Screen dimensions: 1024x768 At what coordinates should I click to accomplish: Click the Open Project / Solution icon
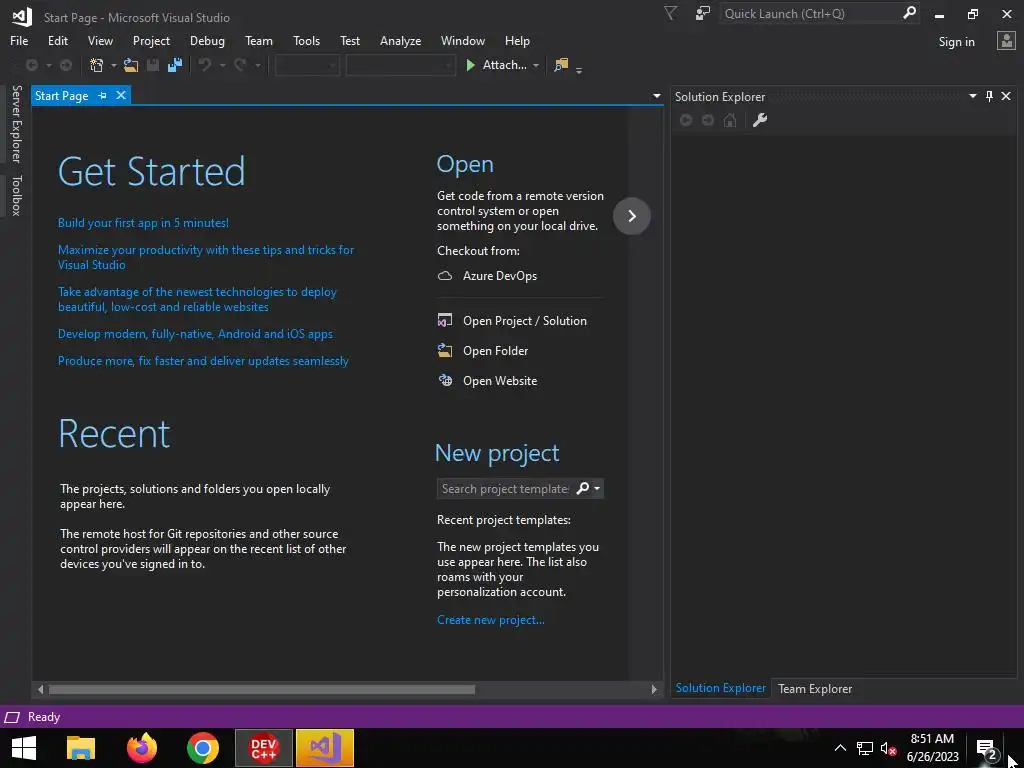(445, 321)
